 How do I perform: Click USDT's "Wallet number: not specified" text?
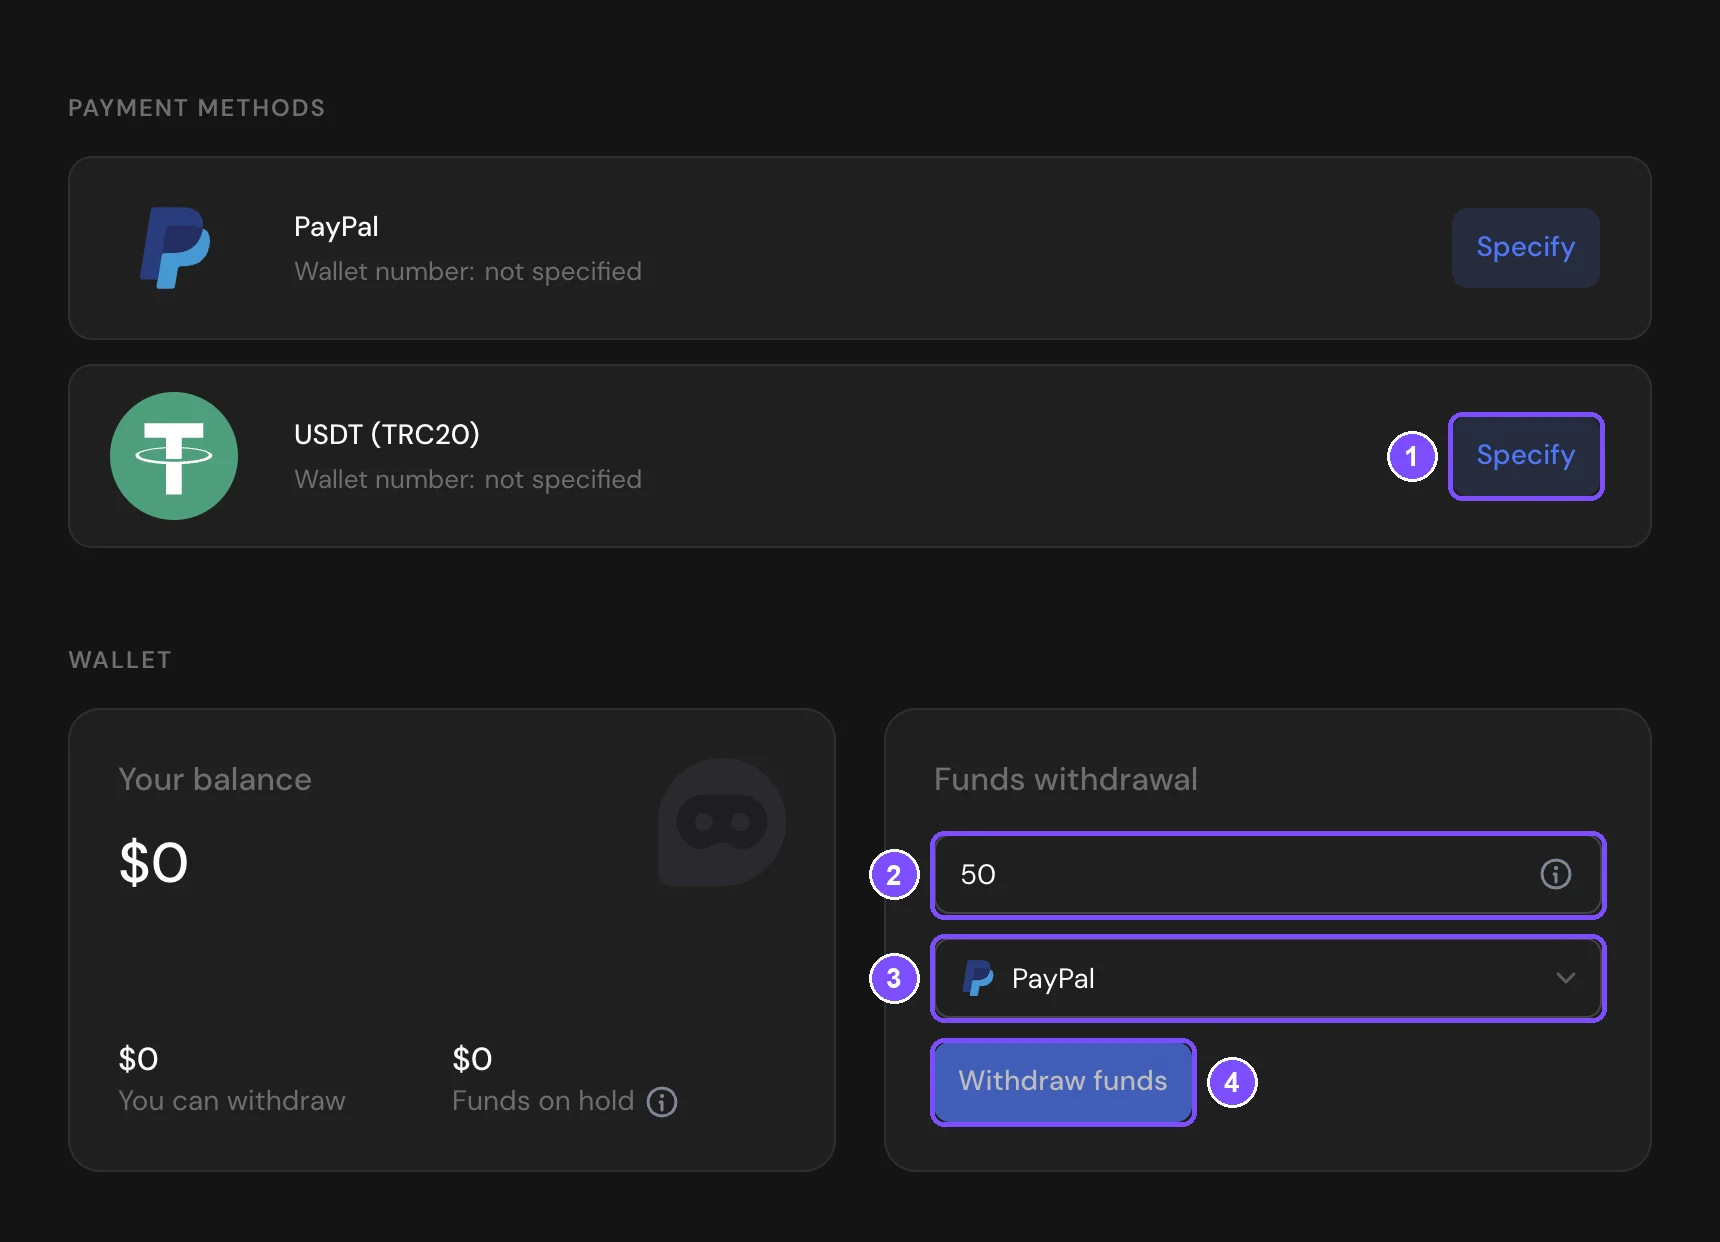[468, 479]
